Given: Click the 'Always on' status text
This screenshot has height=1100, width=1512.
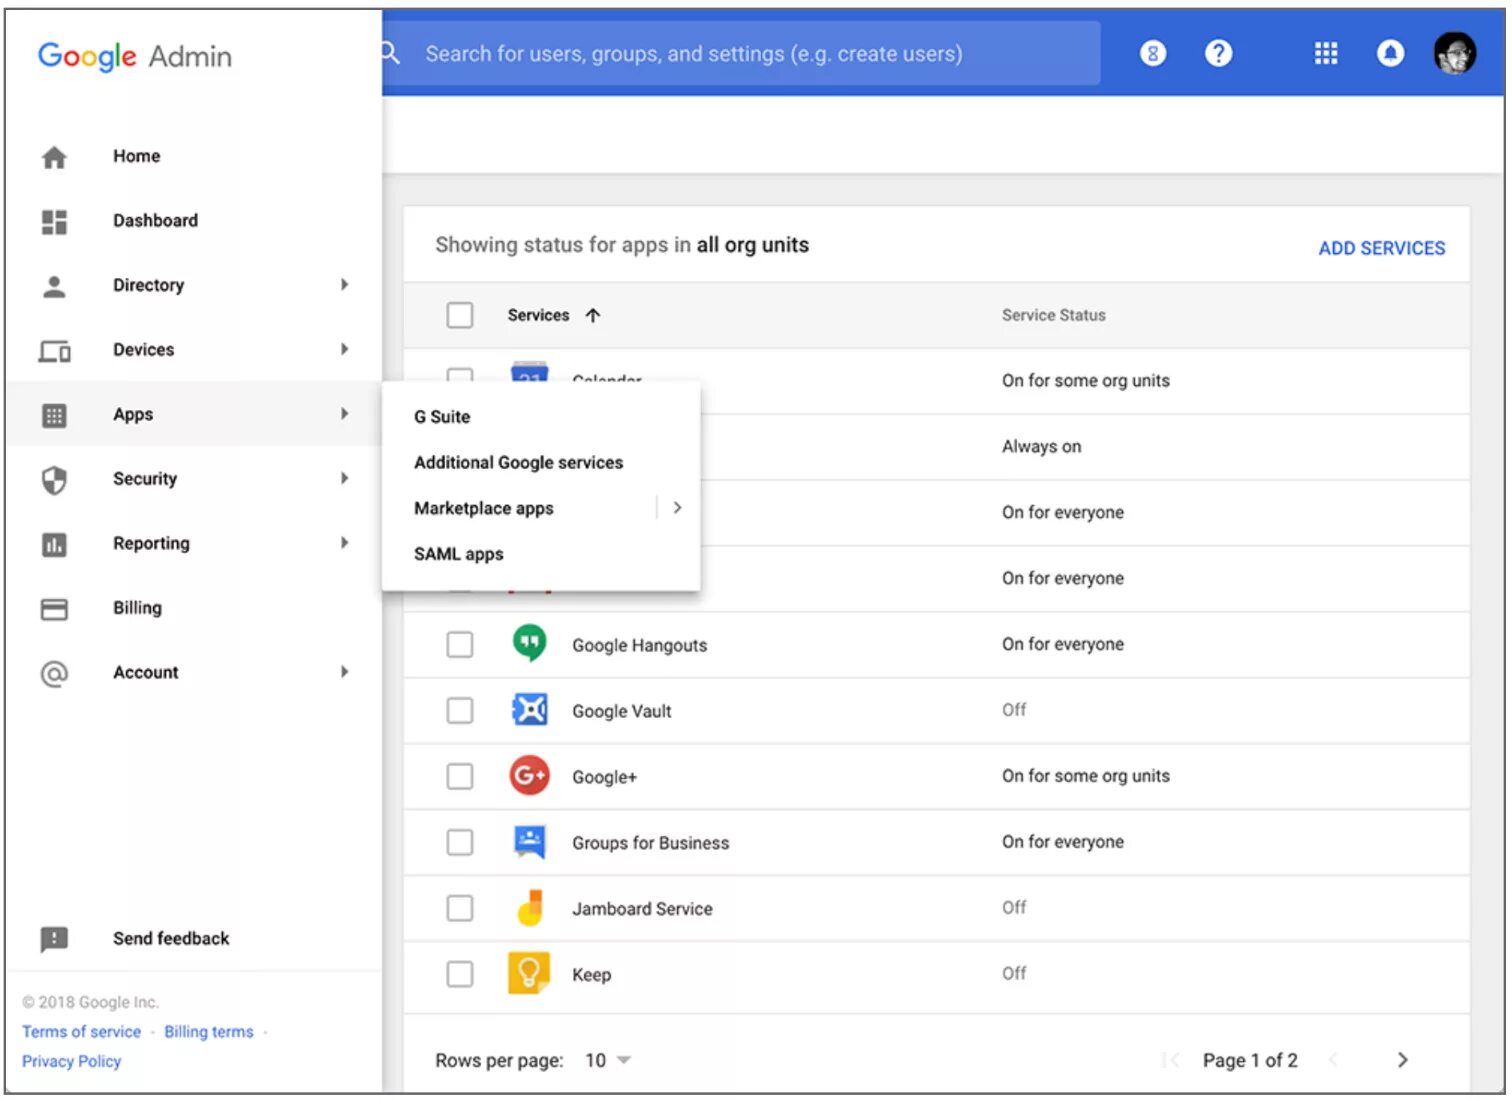Looking at the screenshot, I should point(1041,447).
